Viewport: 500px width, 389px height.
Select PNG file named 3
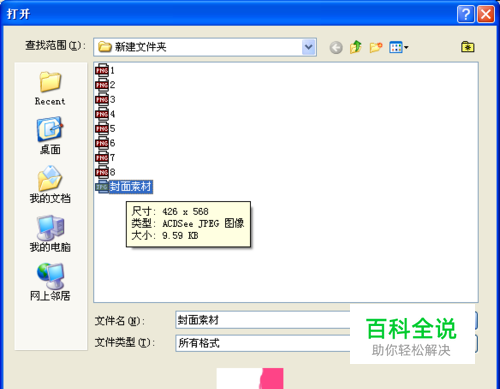pyautogui.click(x=105, y=99)
